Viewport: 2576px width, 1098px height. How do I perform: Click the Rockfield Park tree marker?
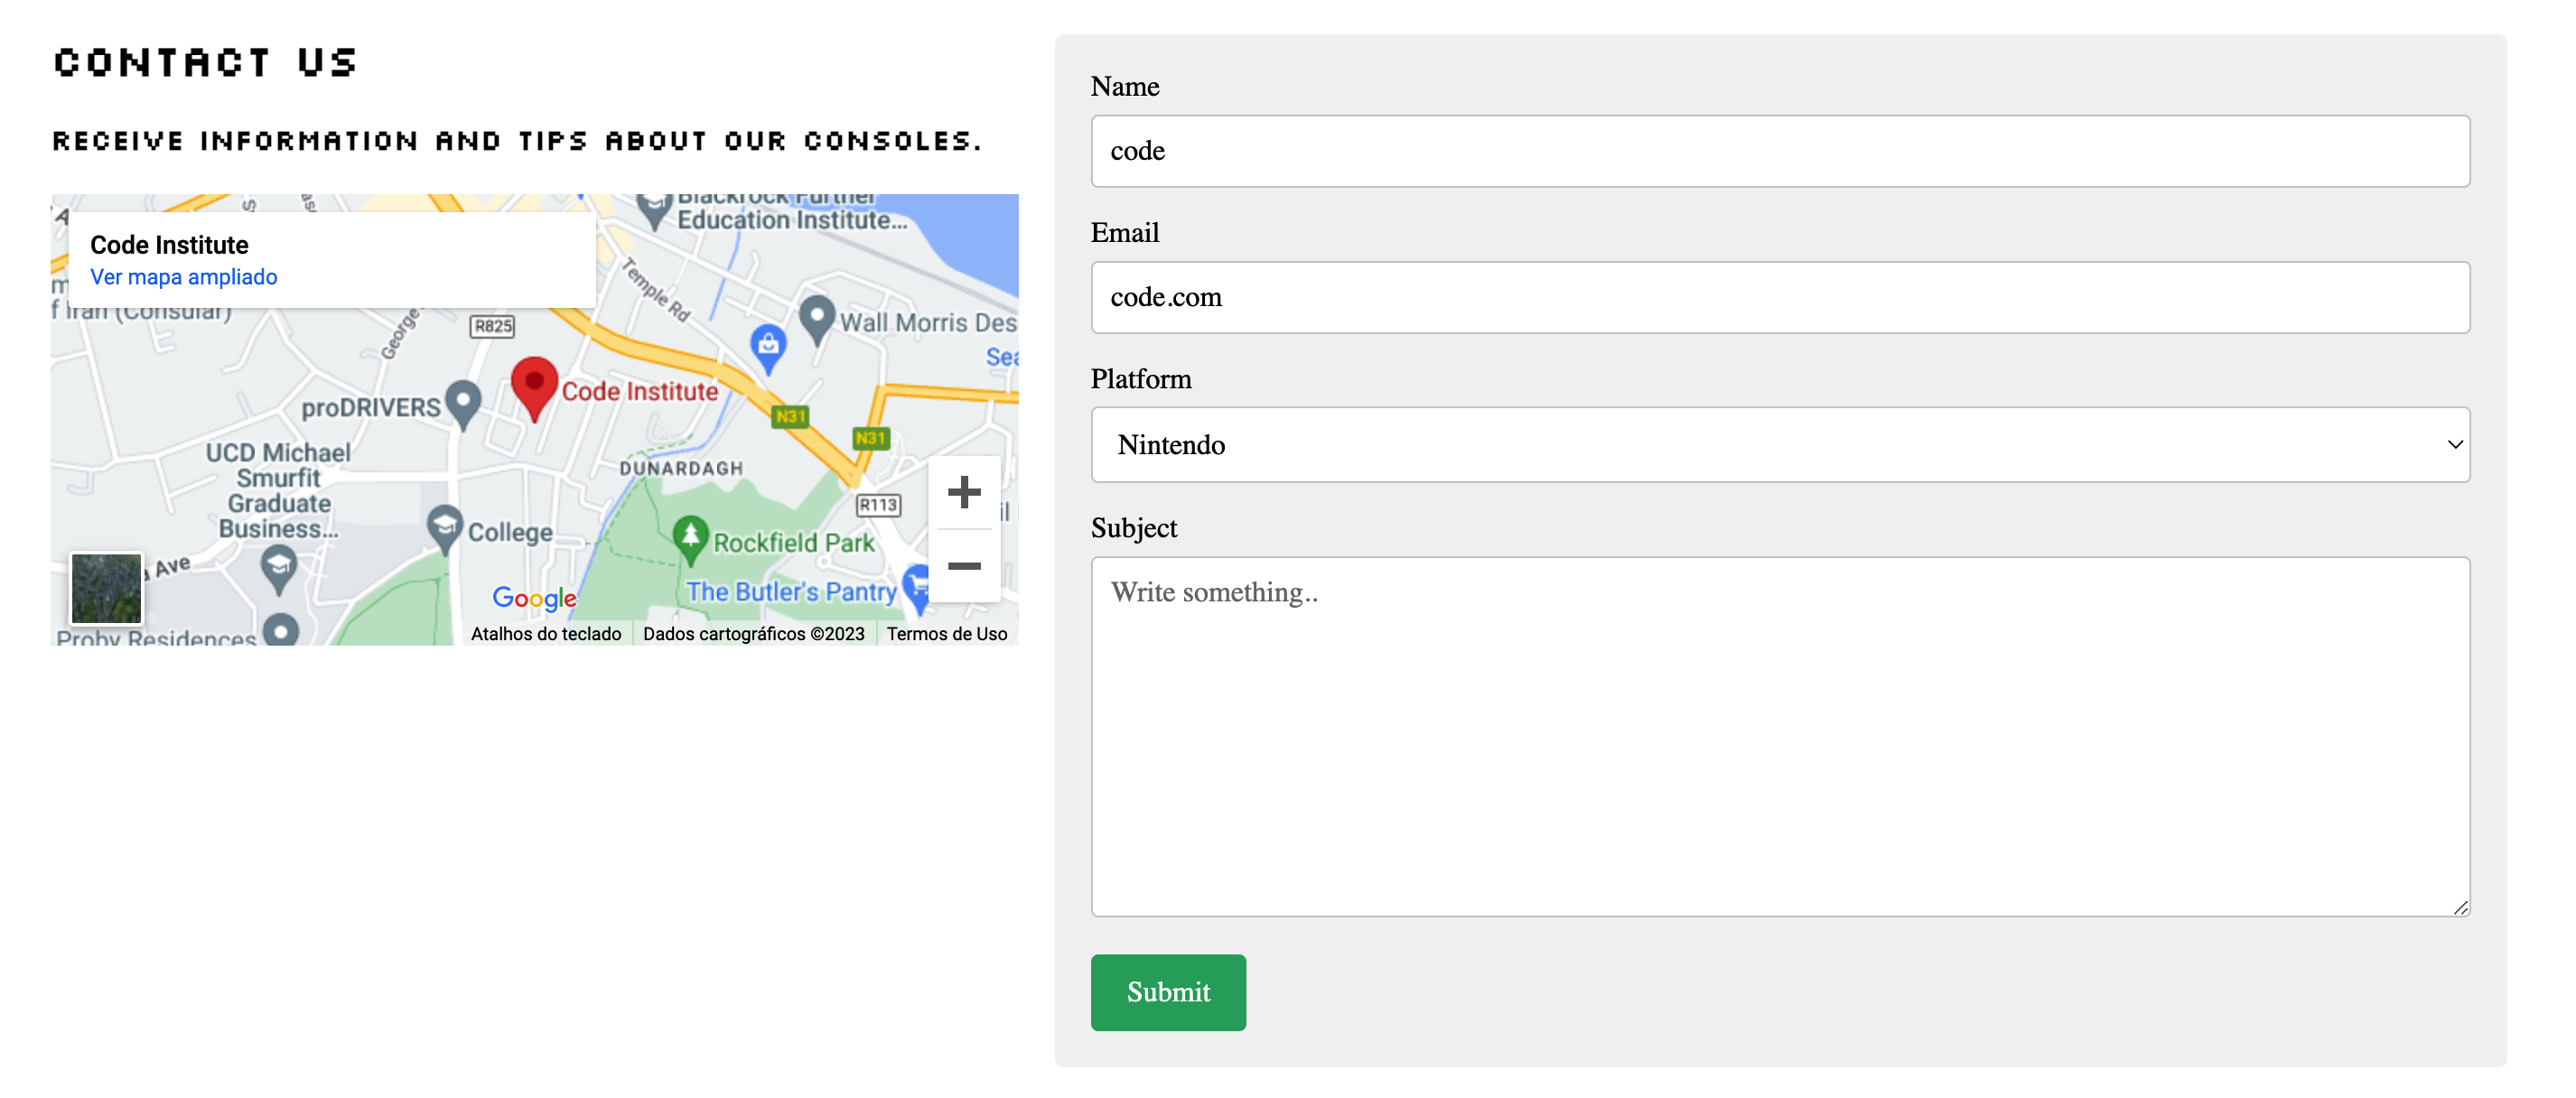pyautogui.click(x=690, y=537)
